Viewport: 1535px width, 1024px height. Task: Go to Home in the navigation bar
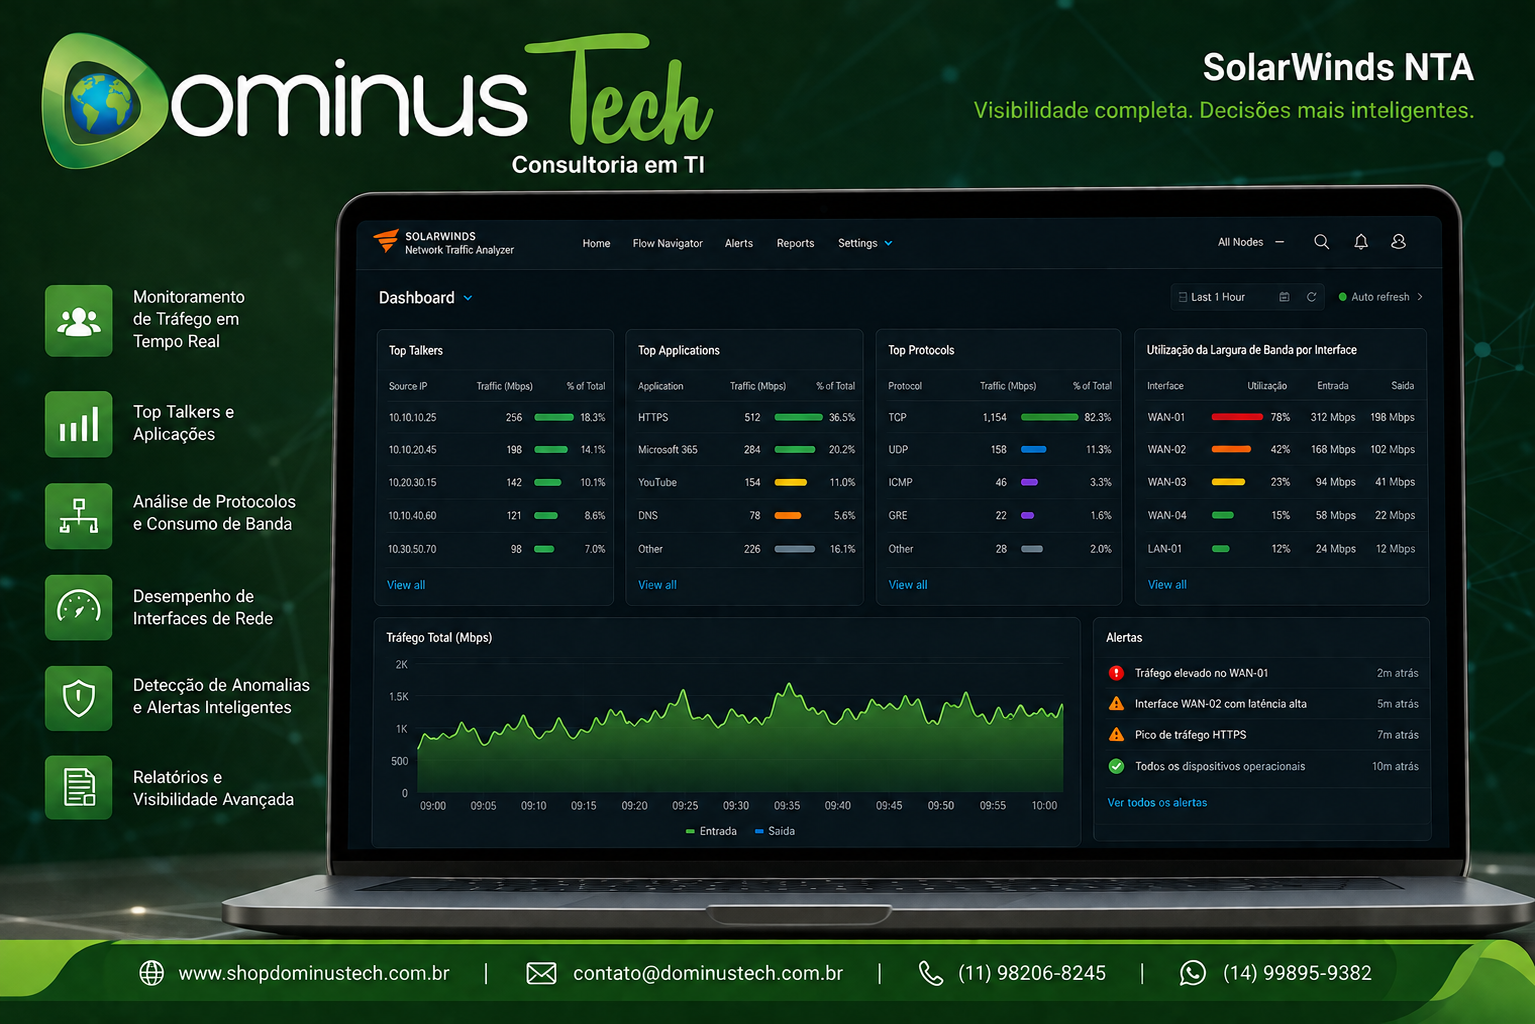pyautogui.click(x=596, y=243)
